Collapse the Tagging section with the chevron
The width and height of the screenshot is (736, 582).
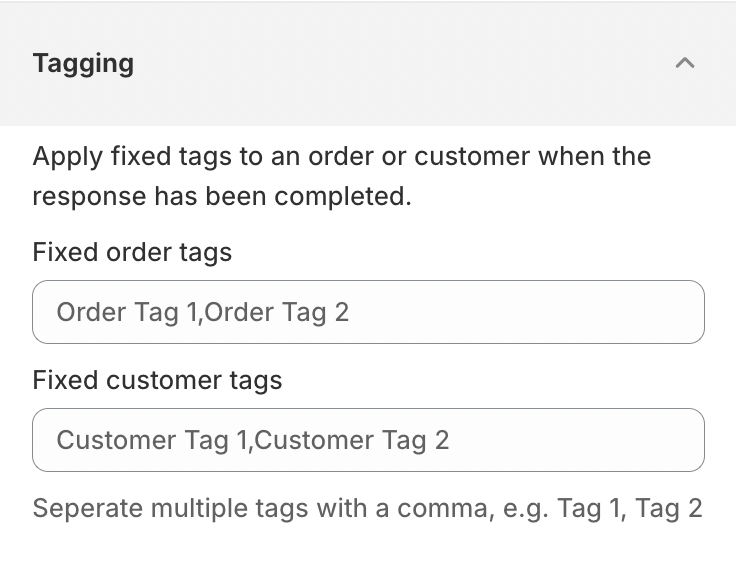[x=684, y=63]
